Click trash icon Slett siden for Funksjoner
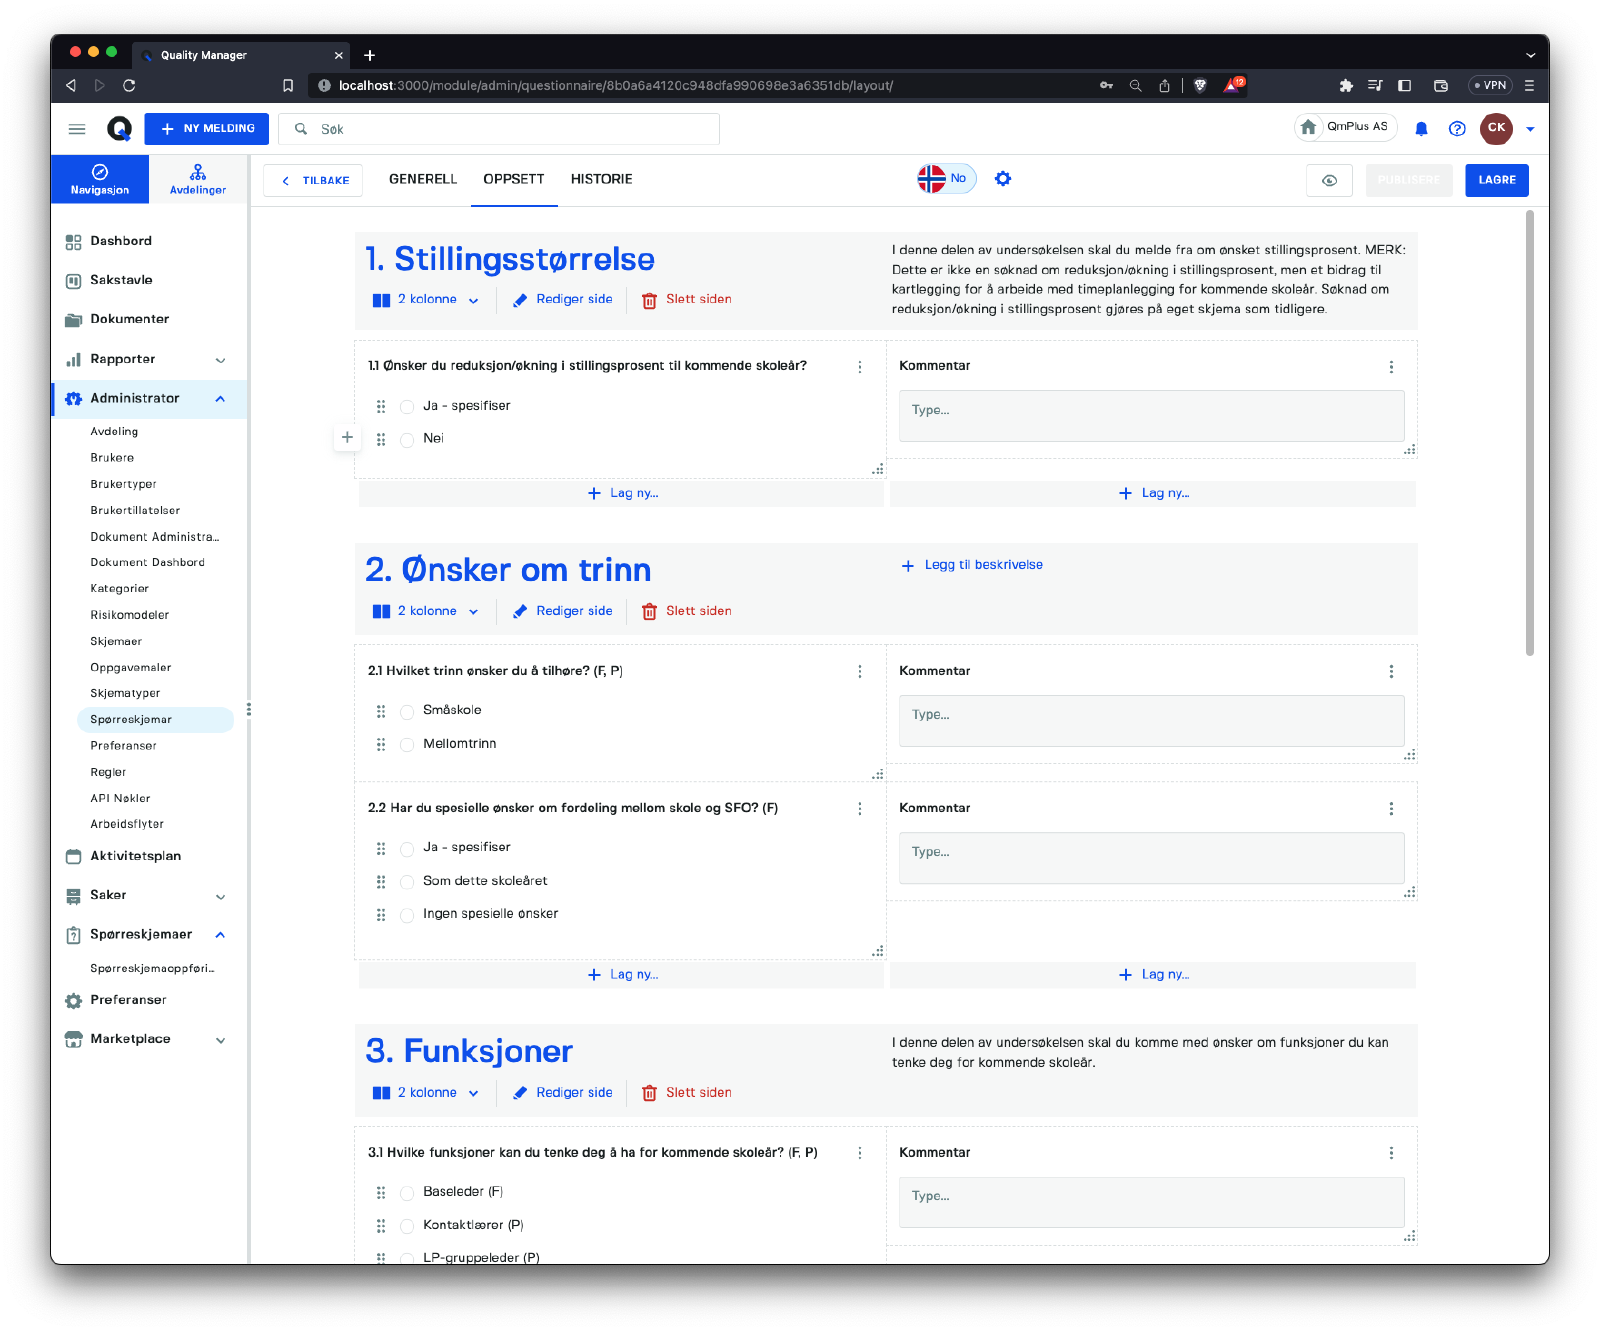The height and width of the screenshot is (1331, 1600). 649,1093
